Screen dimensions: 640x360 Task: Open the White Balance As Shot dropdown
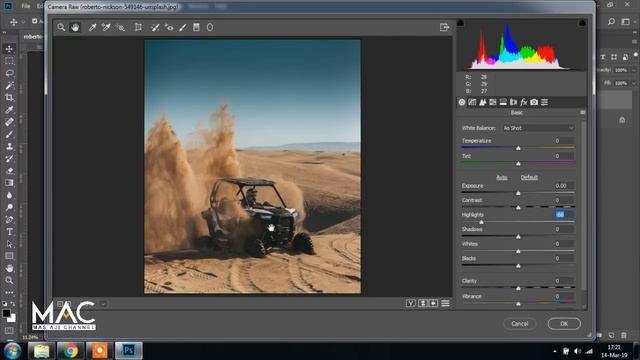(538, 128)
